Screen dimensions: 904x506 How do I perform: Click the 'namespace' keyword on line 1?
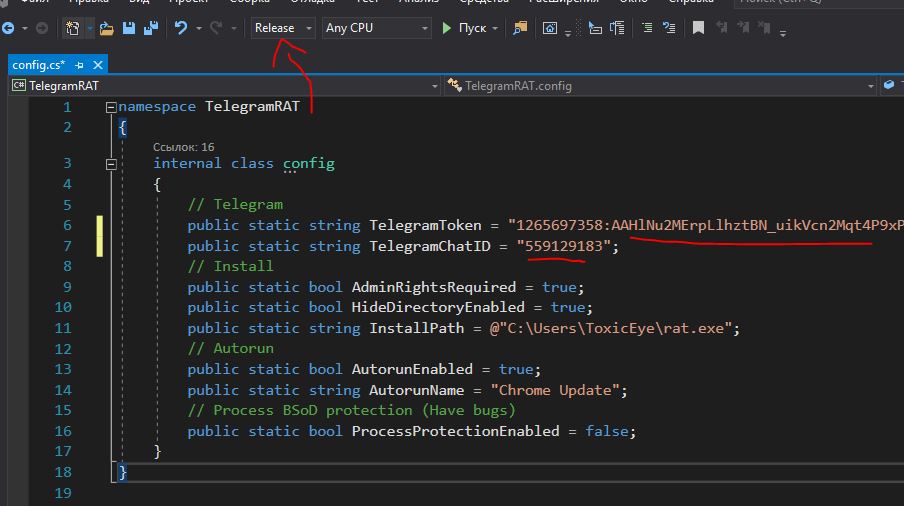click(x=157, y=107)
